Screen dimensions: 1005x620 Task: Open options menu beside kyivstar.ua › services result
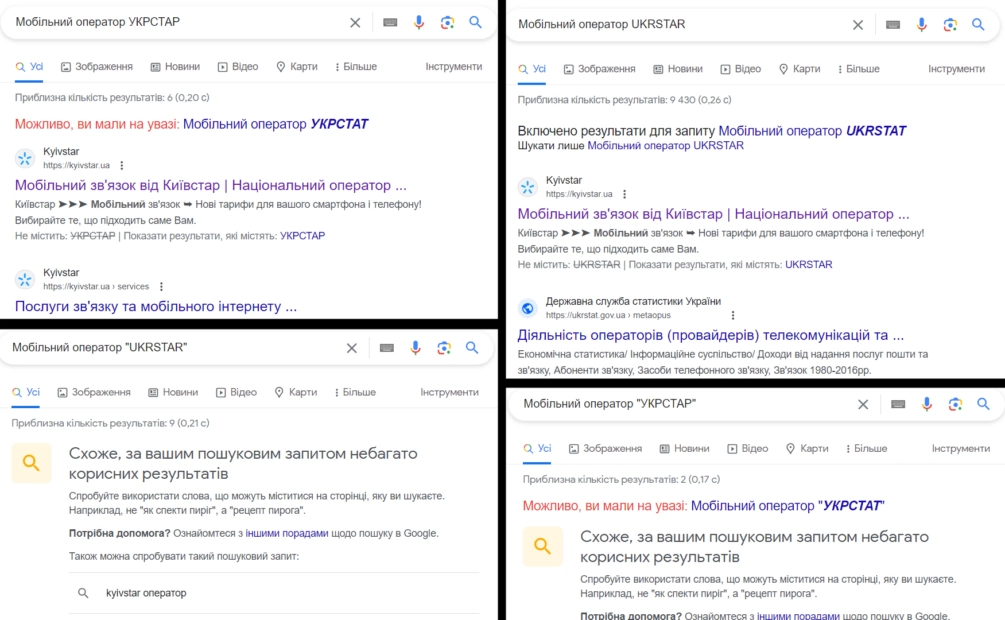(x=162, y=287)
